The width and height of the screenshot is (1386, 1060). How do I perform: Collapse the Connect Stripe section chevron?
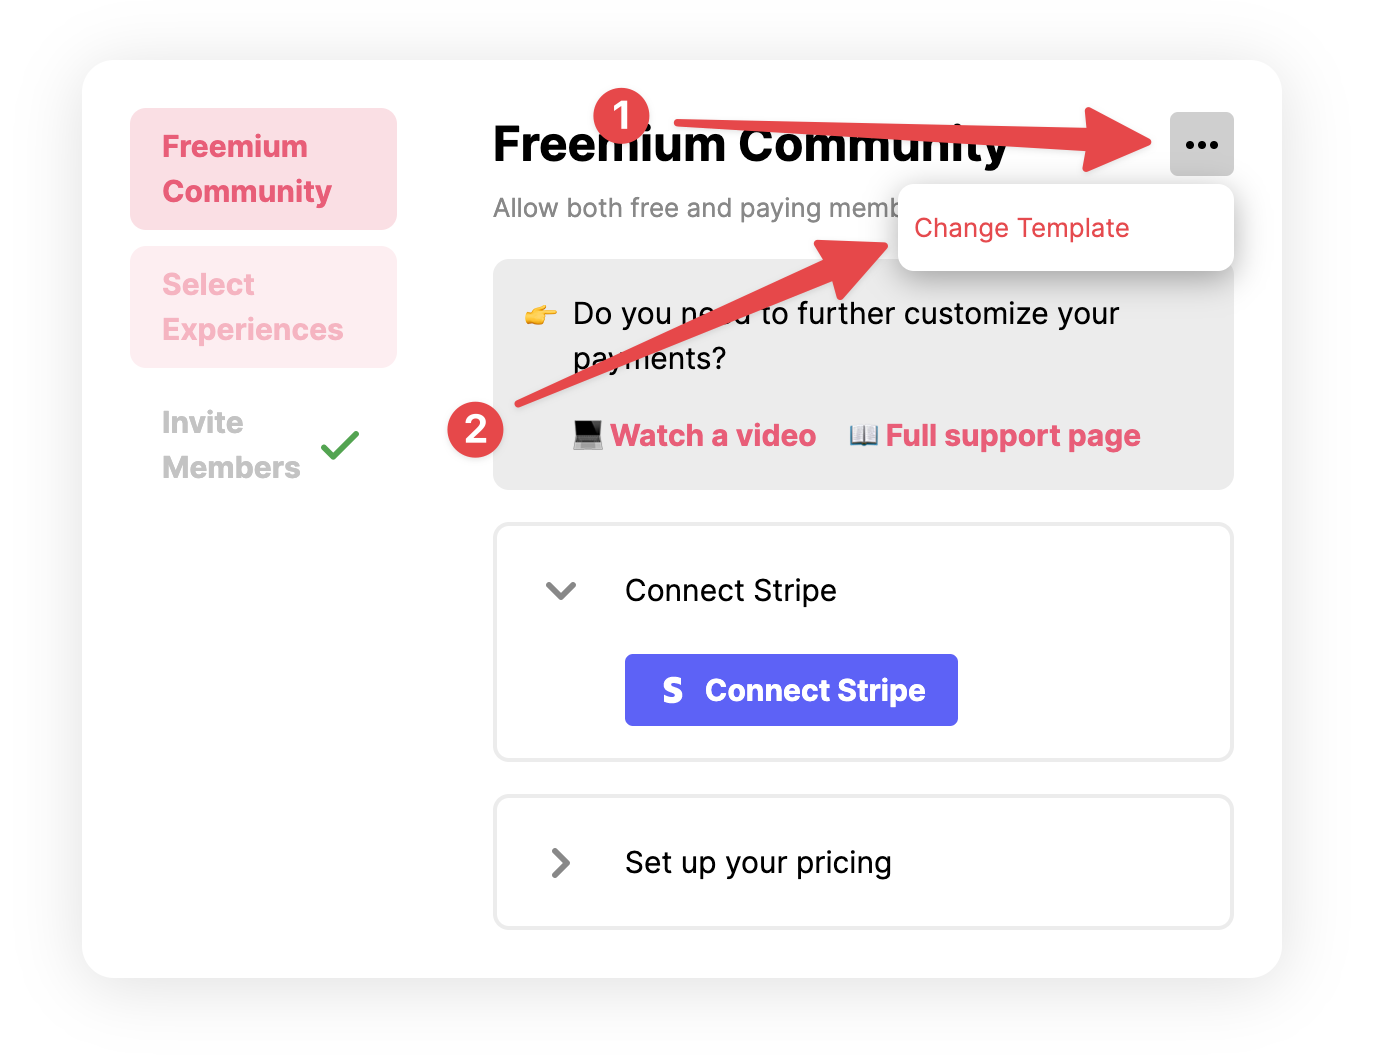pyautogui.click(x=561, y=590)
